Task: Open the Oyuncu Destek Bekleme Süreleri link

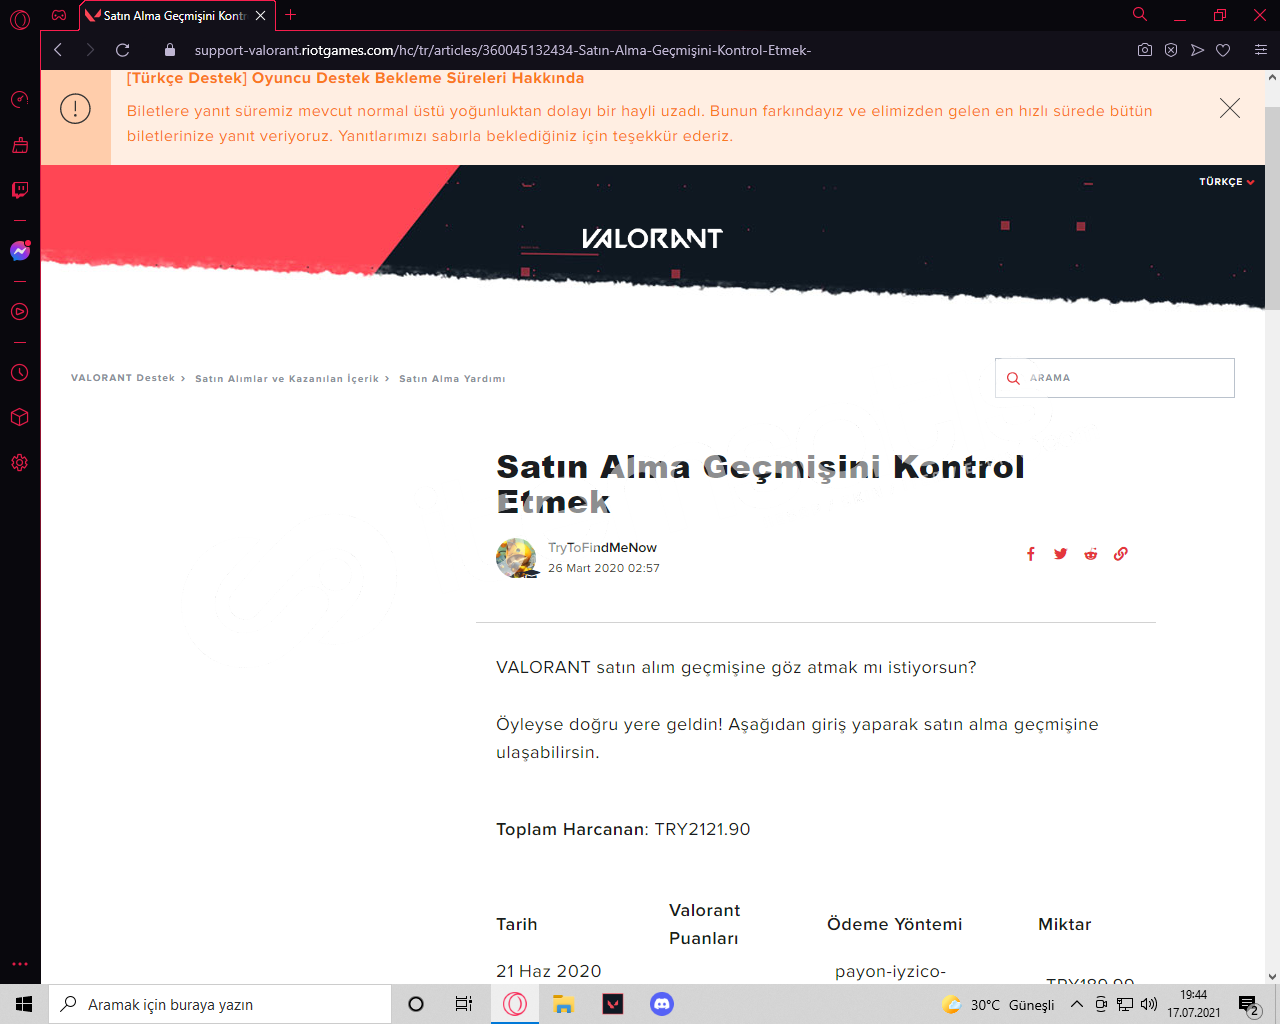Action: tap(355, 78)
